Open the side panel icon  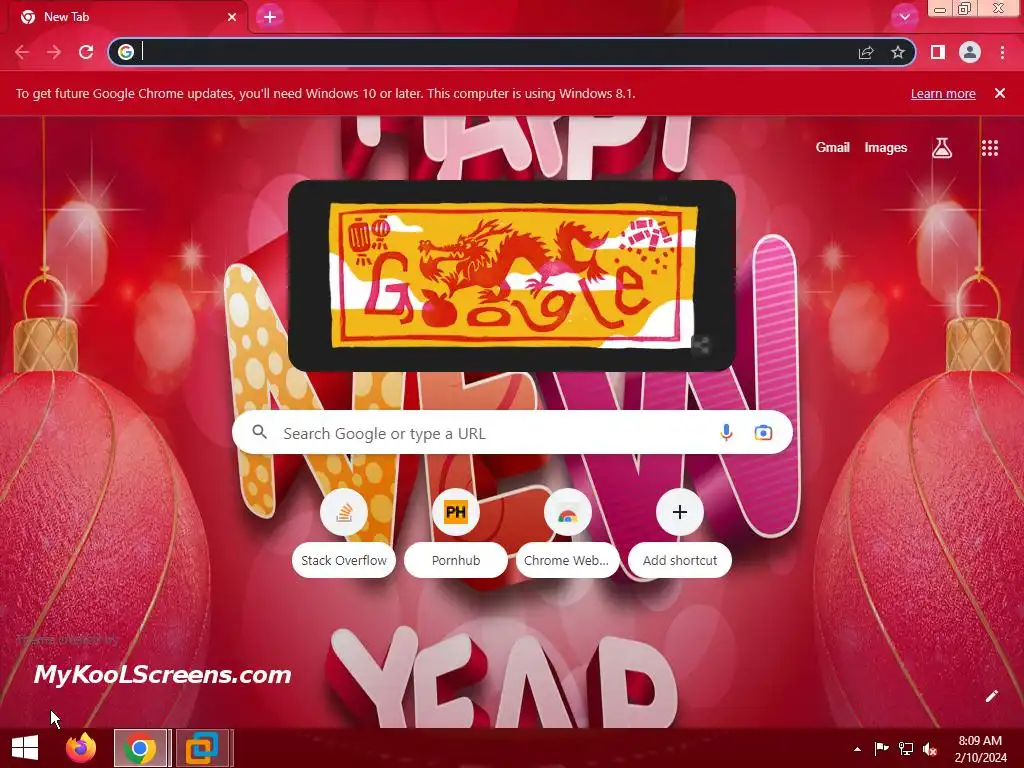pyautogui.click(x=938, y=52)
